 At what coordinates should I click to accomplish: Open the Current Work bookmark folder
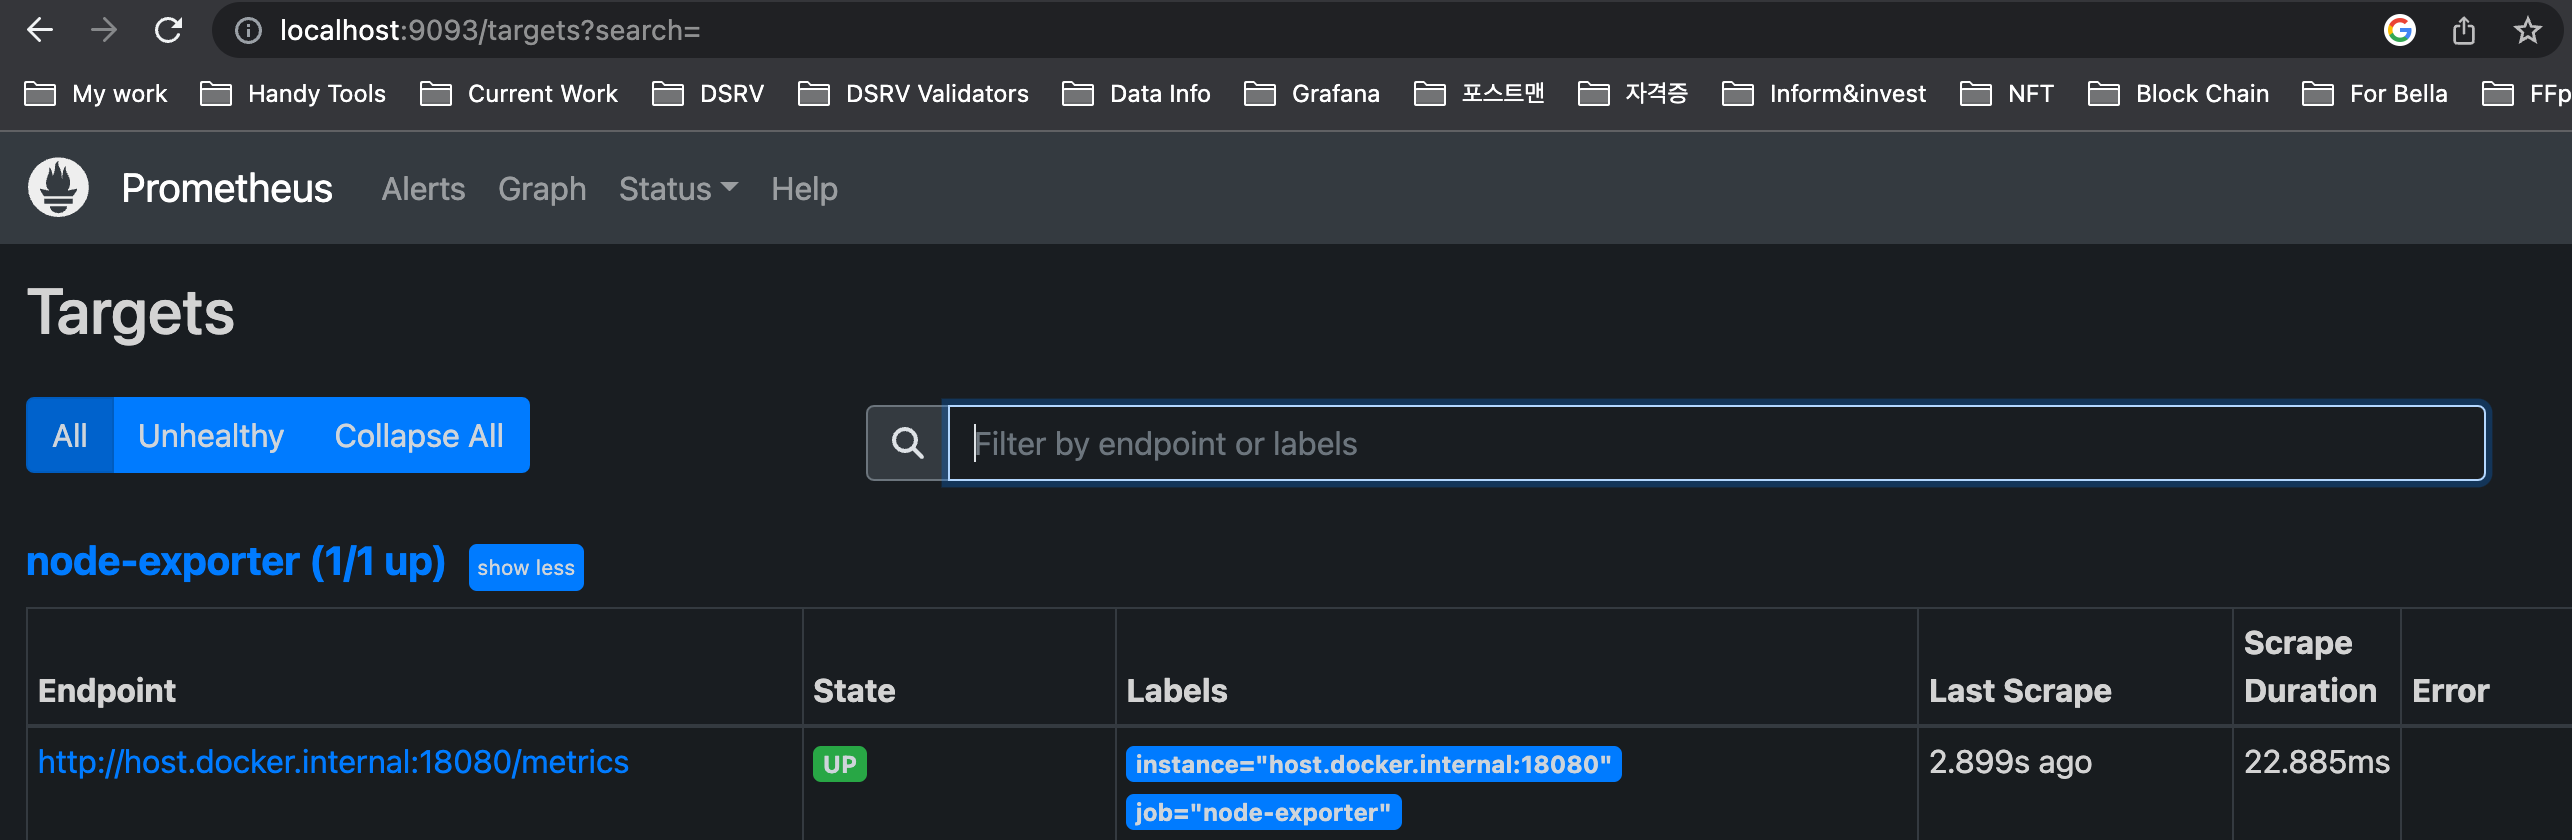click(x=519, y=94)
